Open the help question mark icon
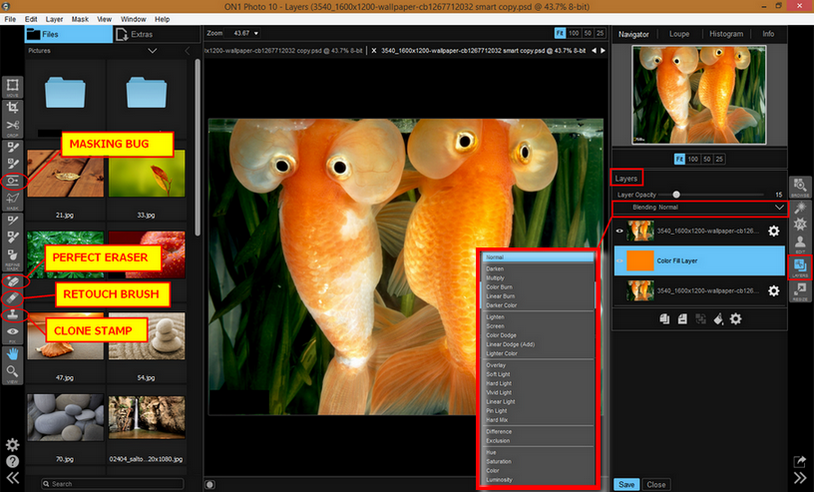This screenshot has height=492, width=814. tap(12, 461)
